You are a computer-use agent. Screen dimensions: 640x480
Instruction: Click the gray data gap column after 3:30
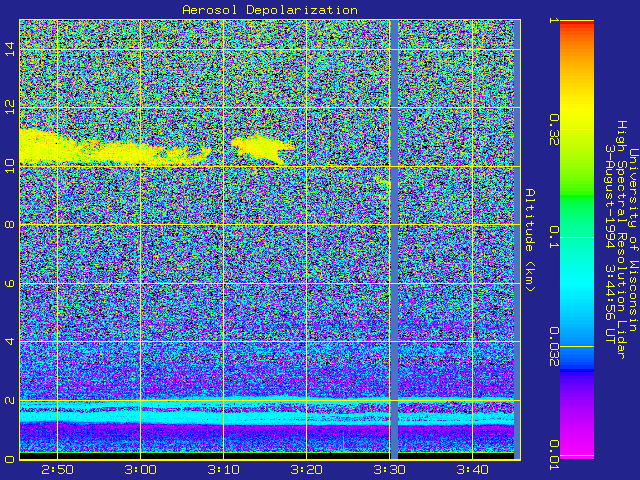tap(394, 240)
